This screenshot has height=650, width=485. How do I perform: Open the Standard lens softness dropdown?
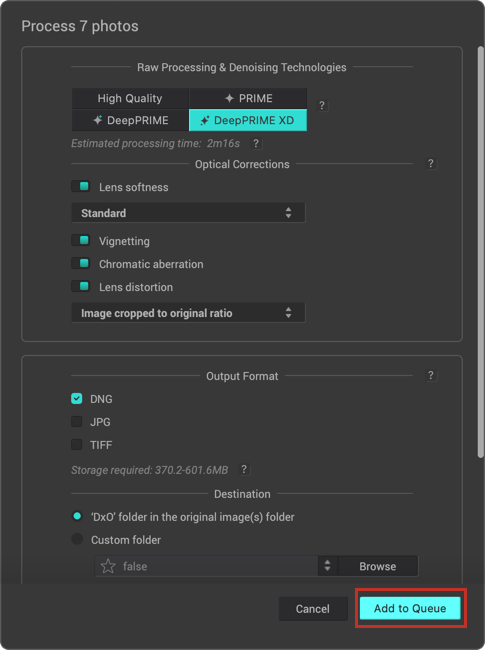tap(189, 213)
